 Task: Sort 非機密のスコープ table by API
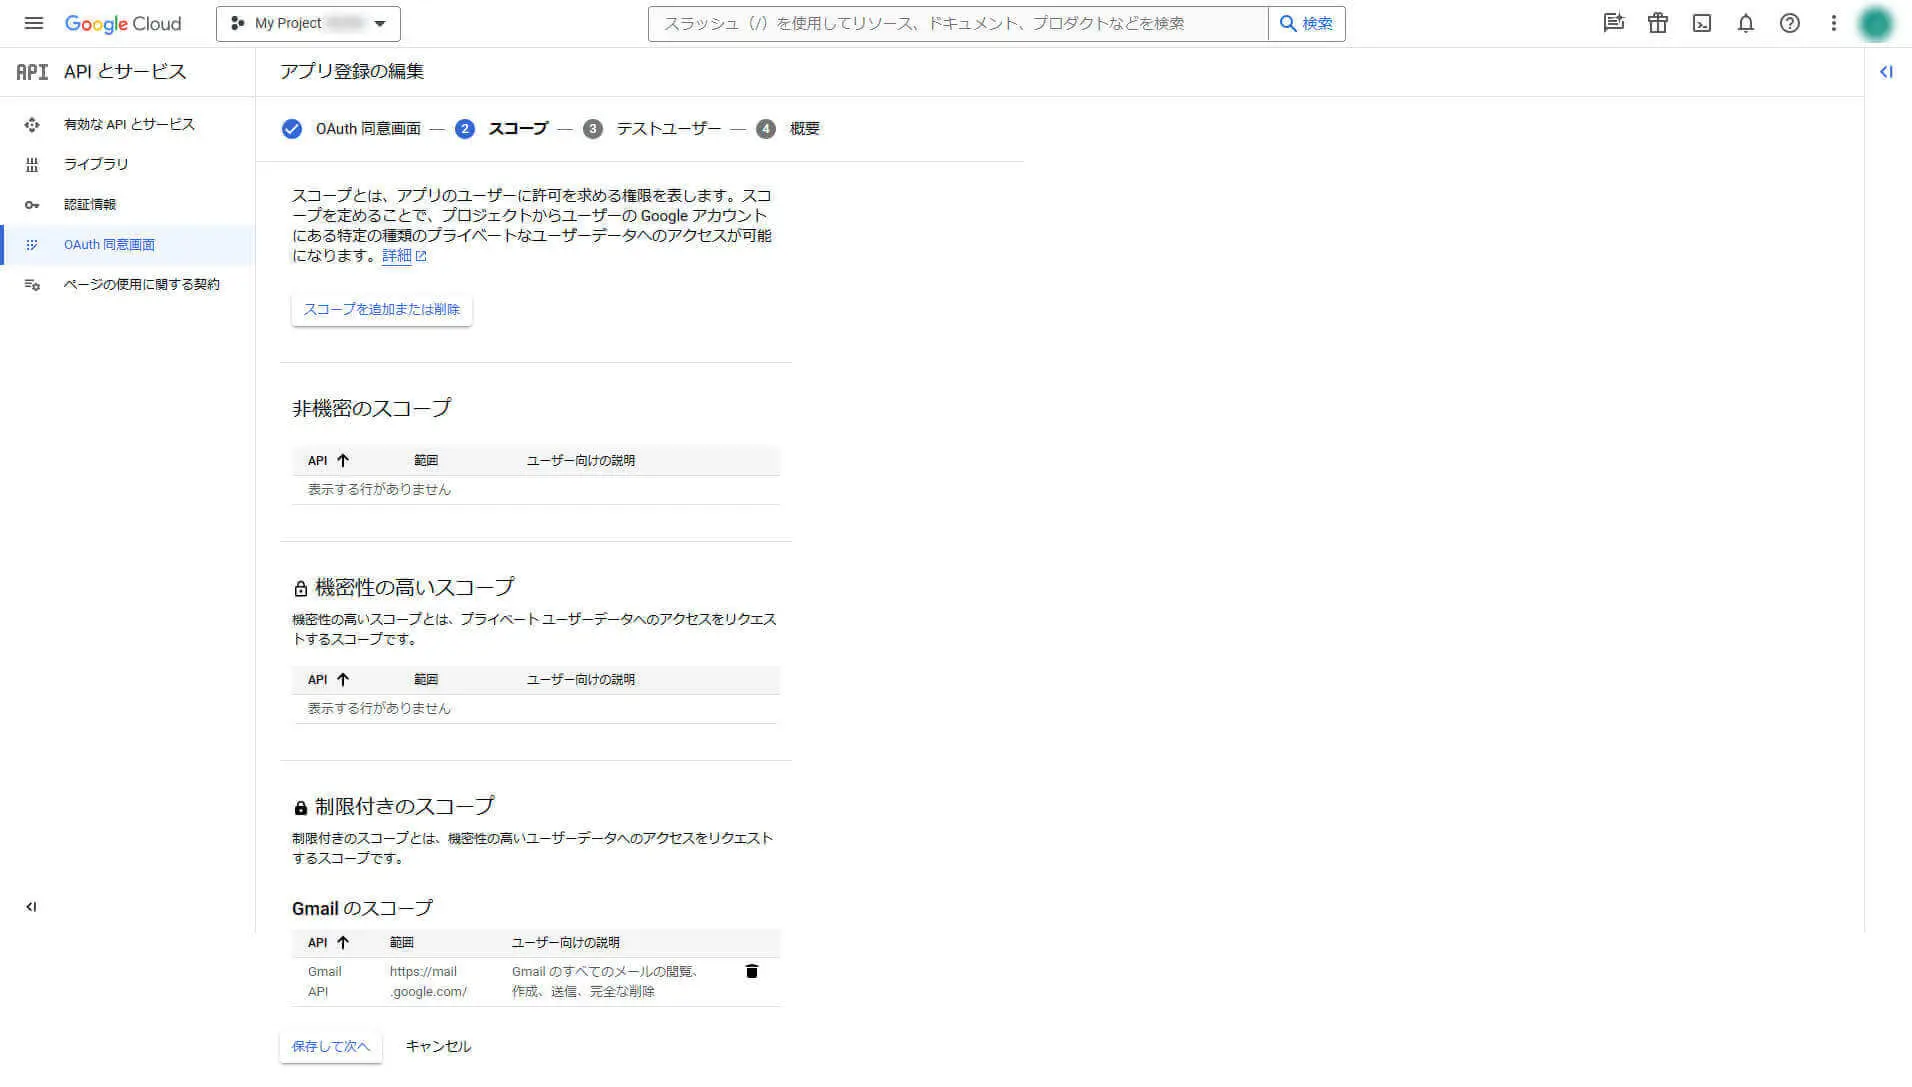pos(328,460)
